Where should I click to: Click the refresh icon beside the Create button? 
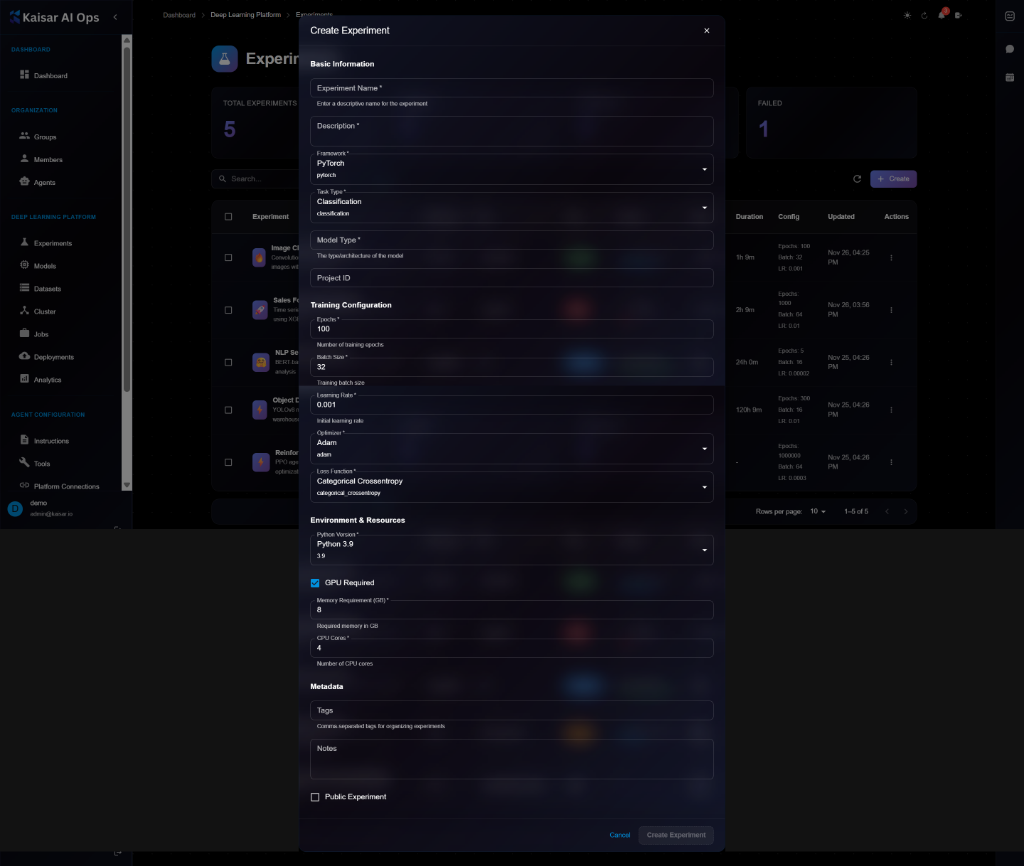857,179
